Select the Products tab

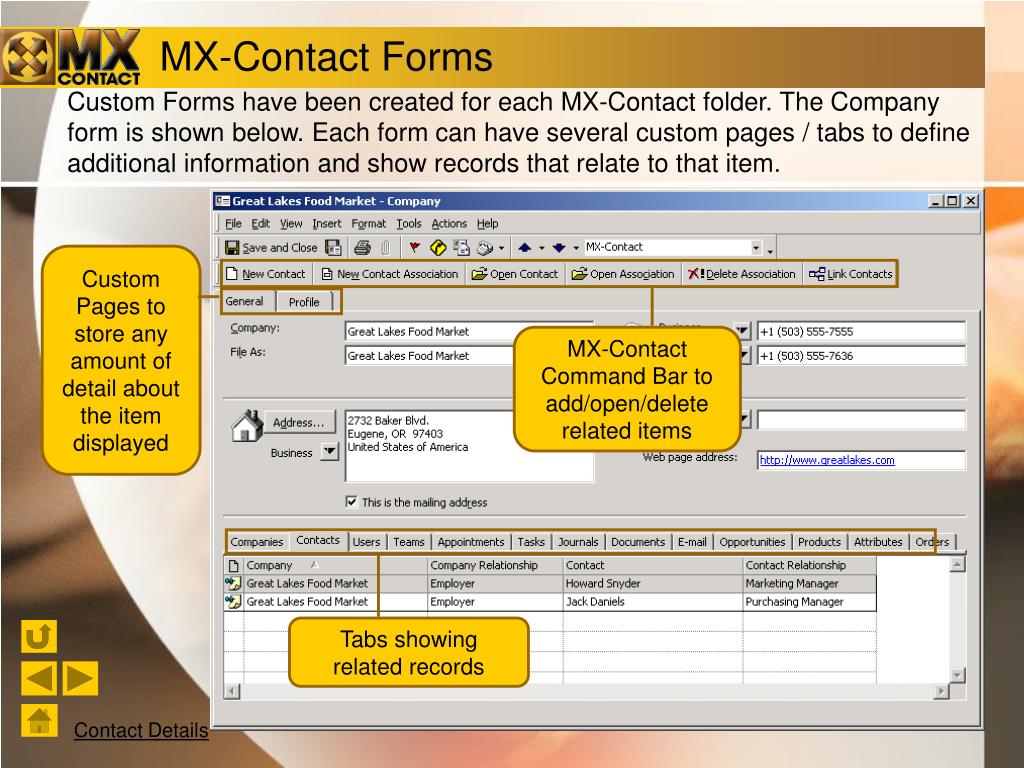820,541
